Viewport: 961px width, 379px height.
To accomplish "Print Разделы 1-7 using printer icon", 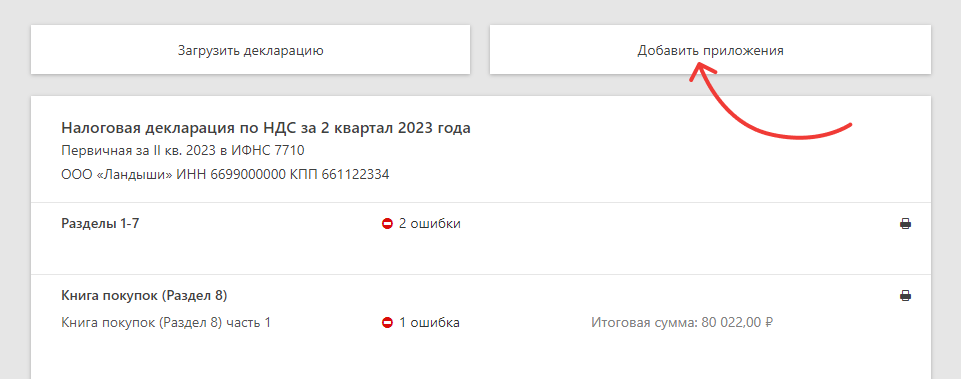I will click(905, 224).
